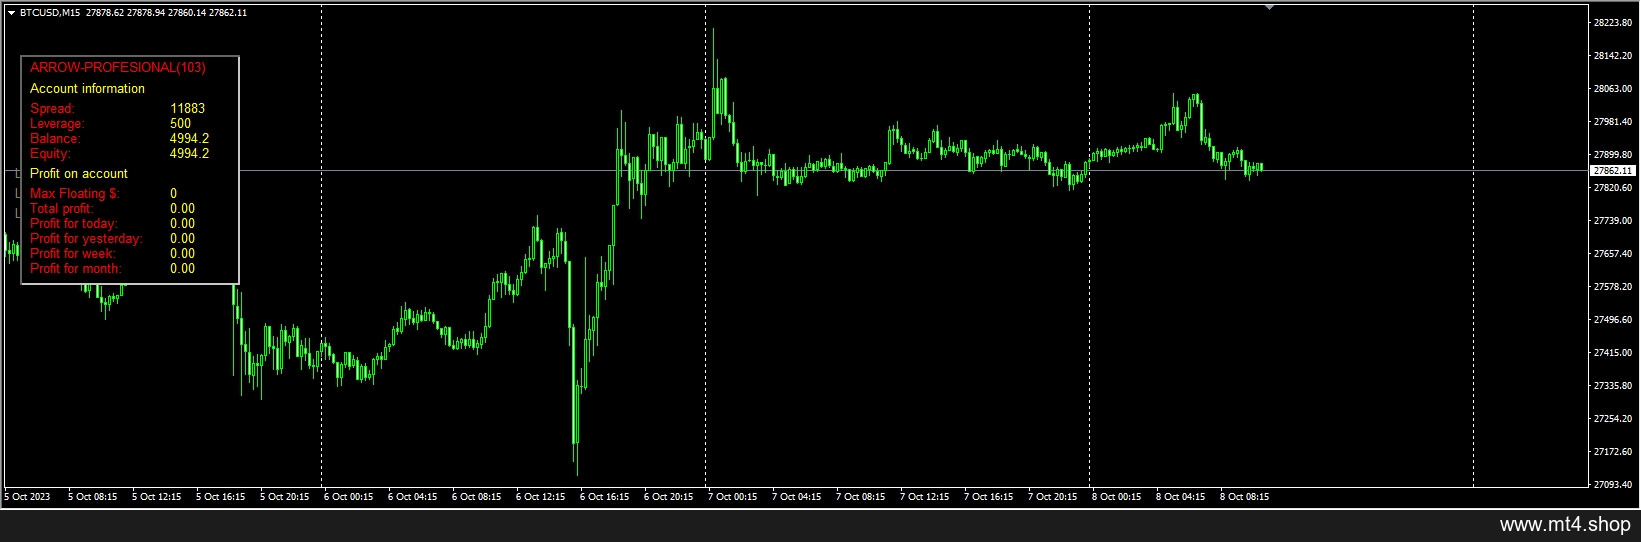1641x542 pixels.
Task: Click the '6 Oct 12:15' time label
Action: (540, 497)
